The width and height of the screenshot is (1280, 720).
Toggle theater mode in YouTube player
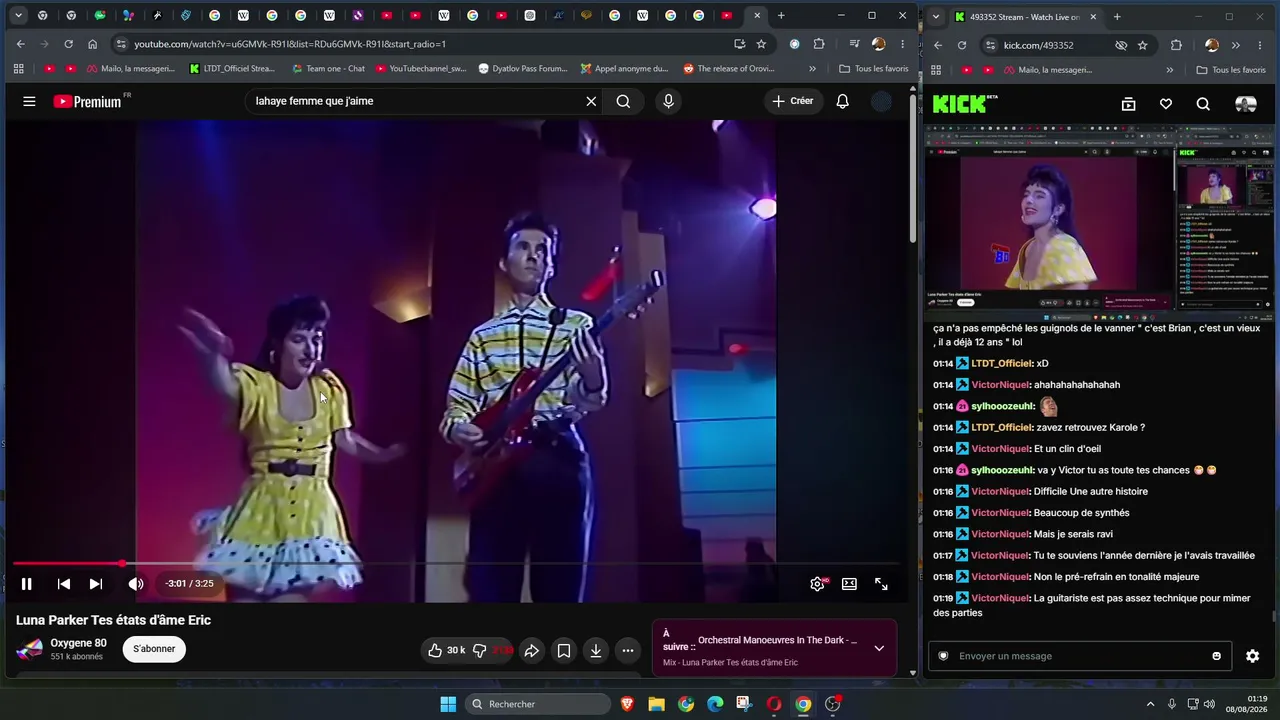(849, 584)
